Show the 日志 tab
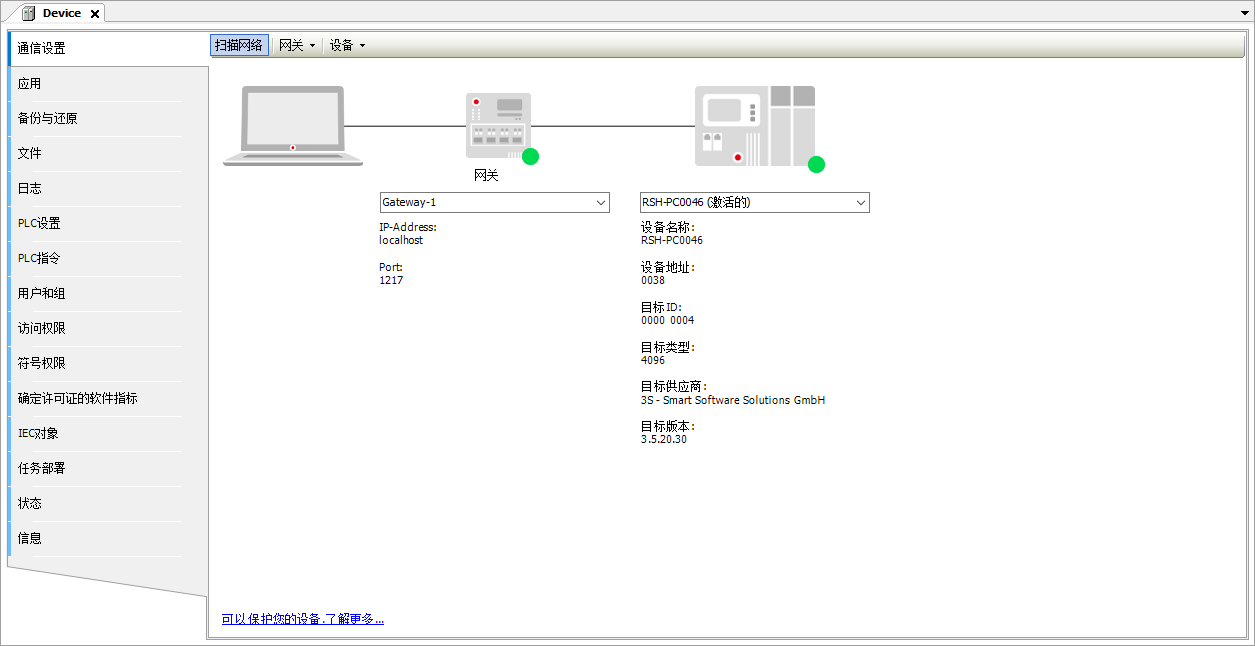Viewport: 1255px width, 646px height. [x=30, y=189]
